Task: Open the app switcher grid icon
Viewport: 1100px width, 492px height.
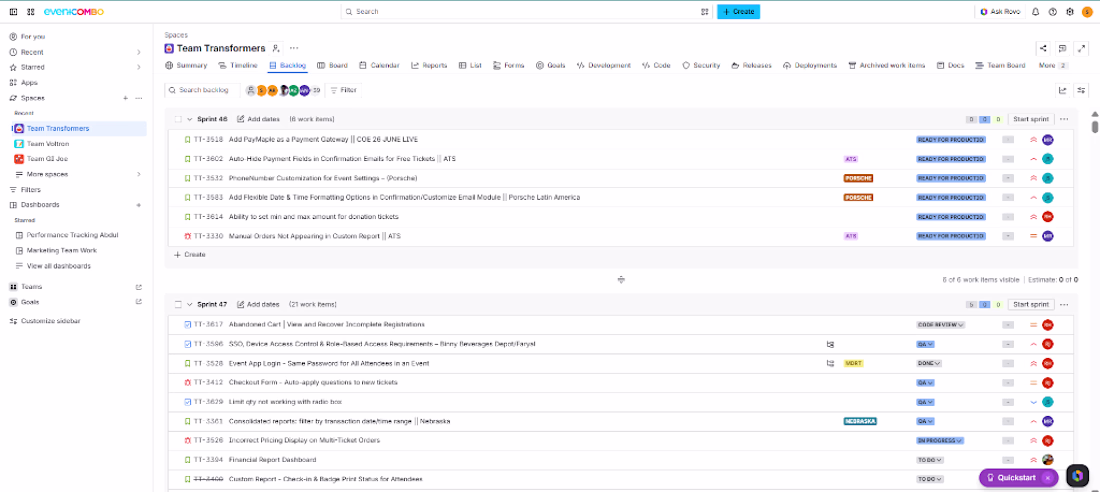Action: point(30,12)
